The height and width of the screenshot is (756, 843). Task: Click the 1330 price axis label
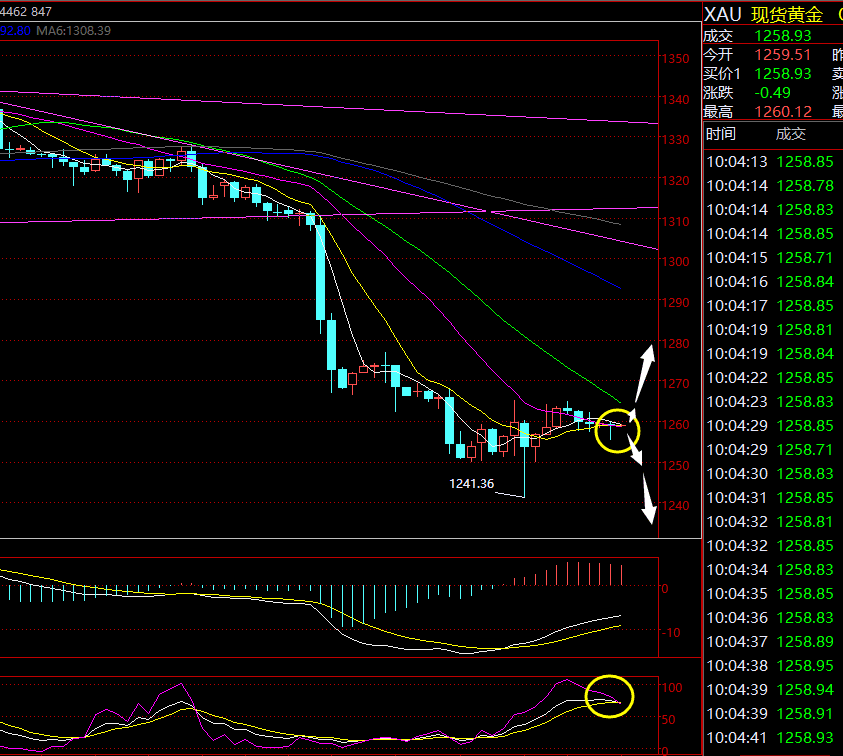point(675,140)
